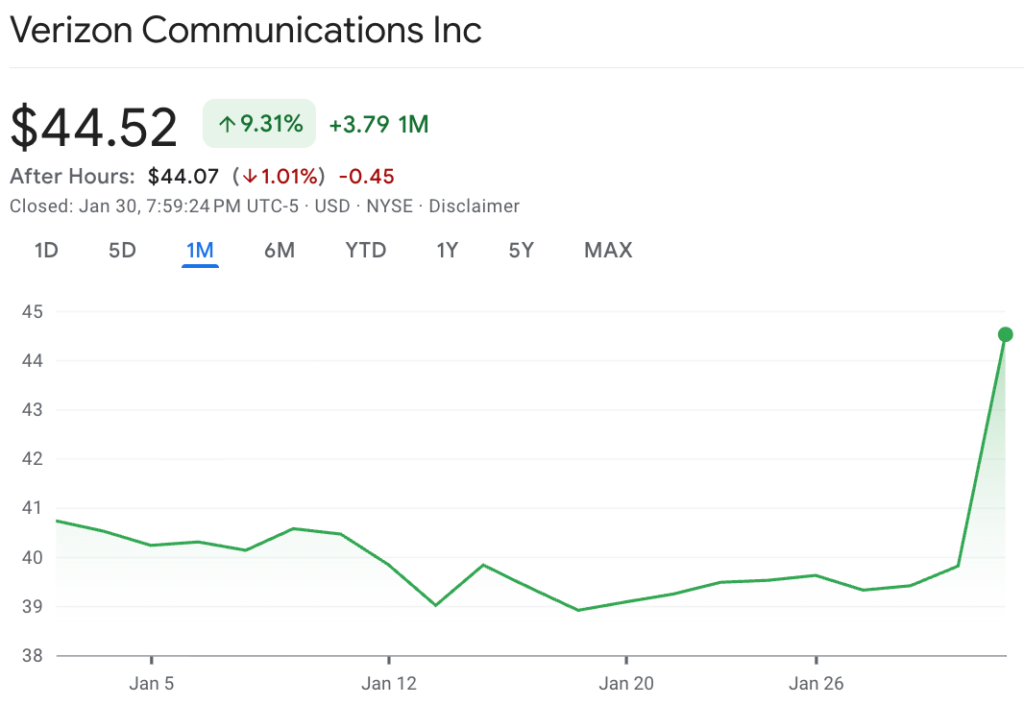Switch to the 5Y chart view

pyautogui.click(x=521, y=250)
